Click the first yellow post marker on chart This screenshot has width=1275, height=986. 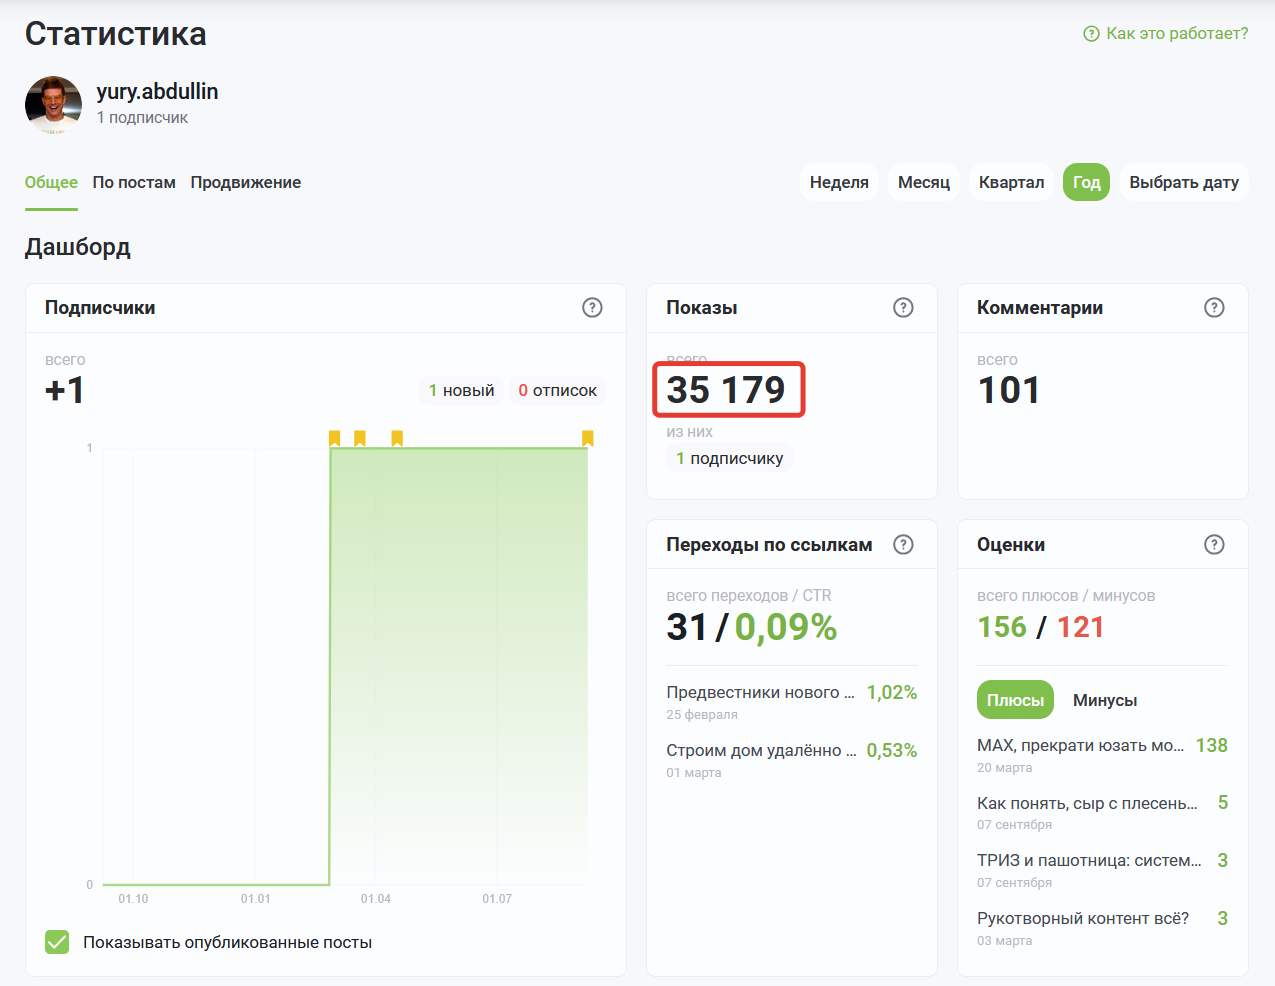(335, 438)
